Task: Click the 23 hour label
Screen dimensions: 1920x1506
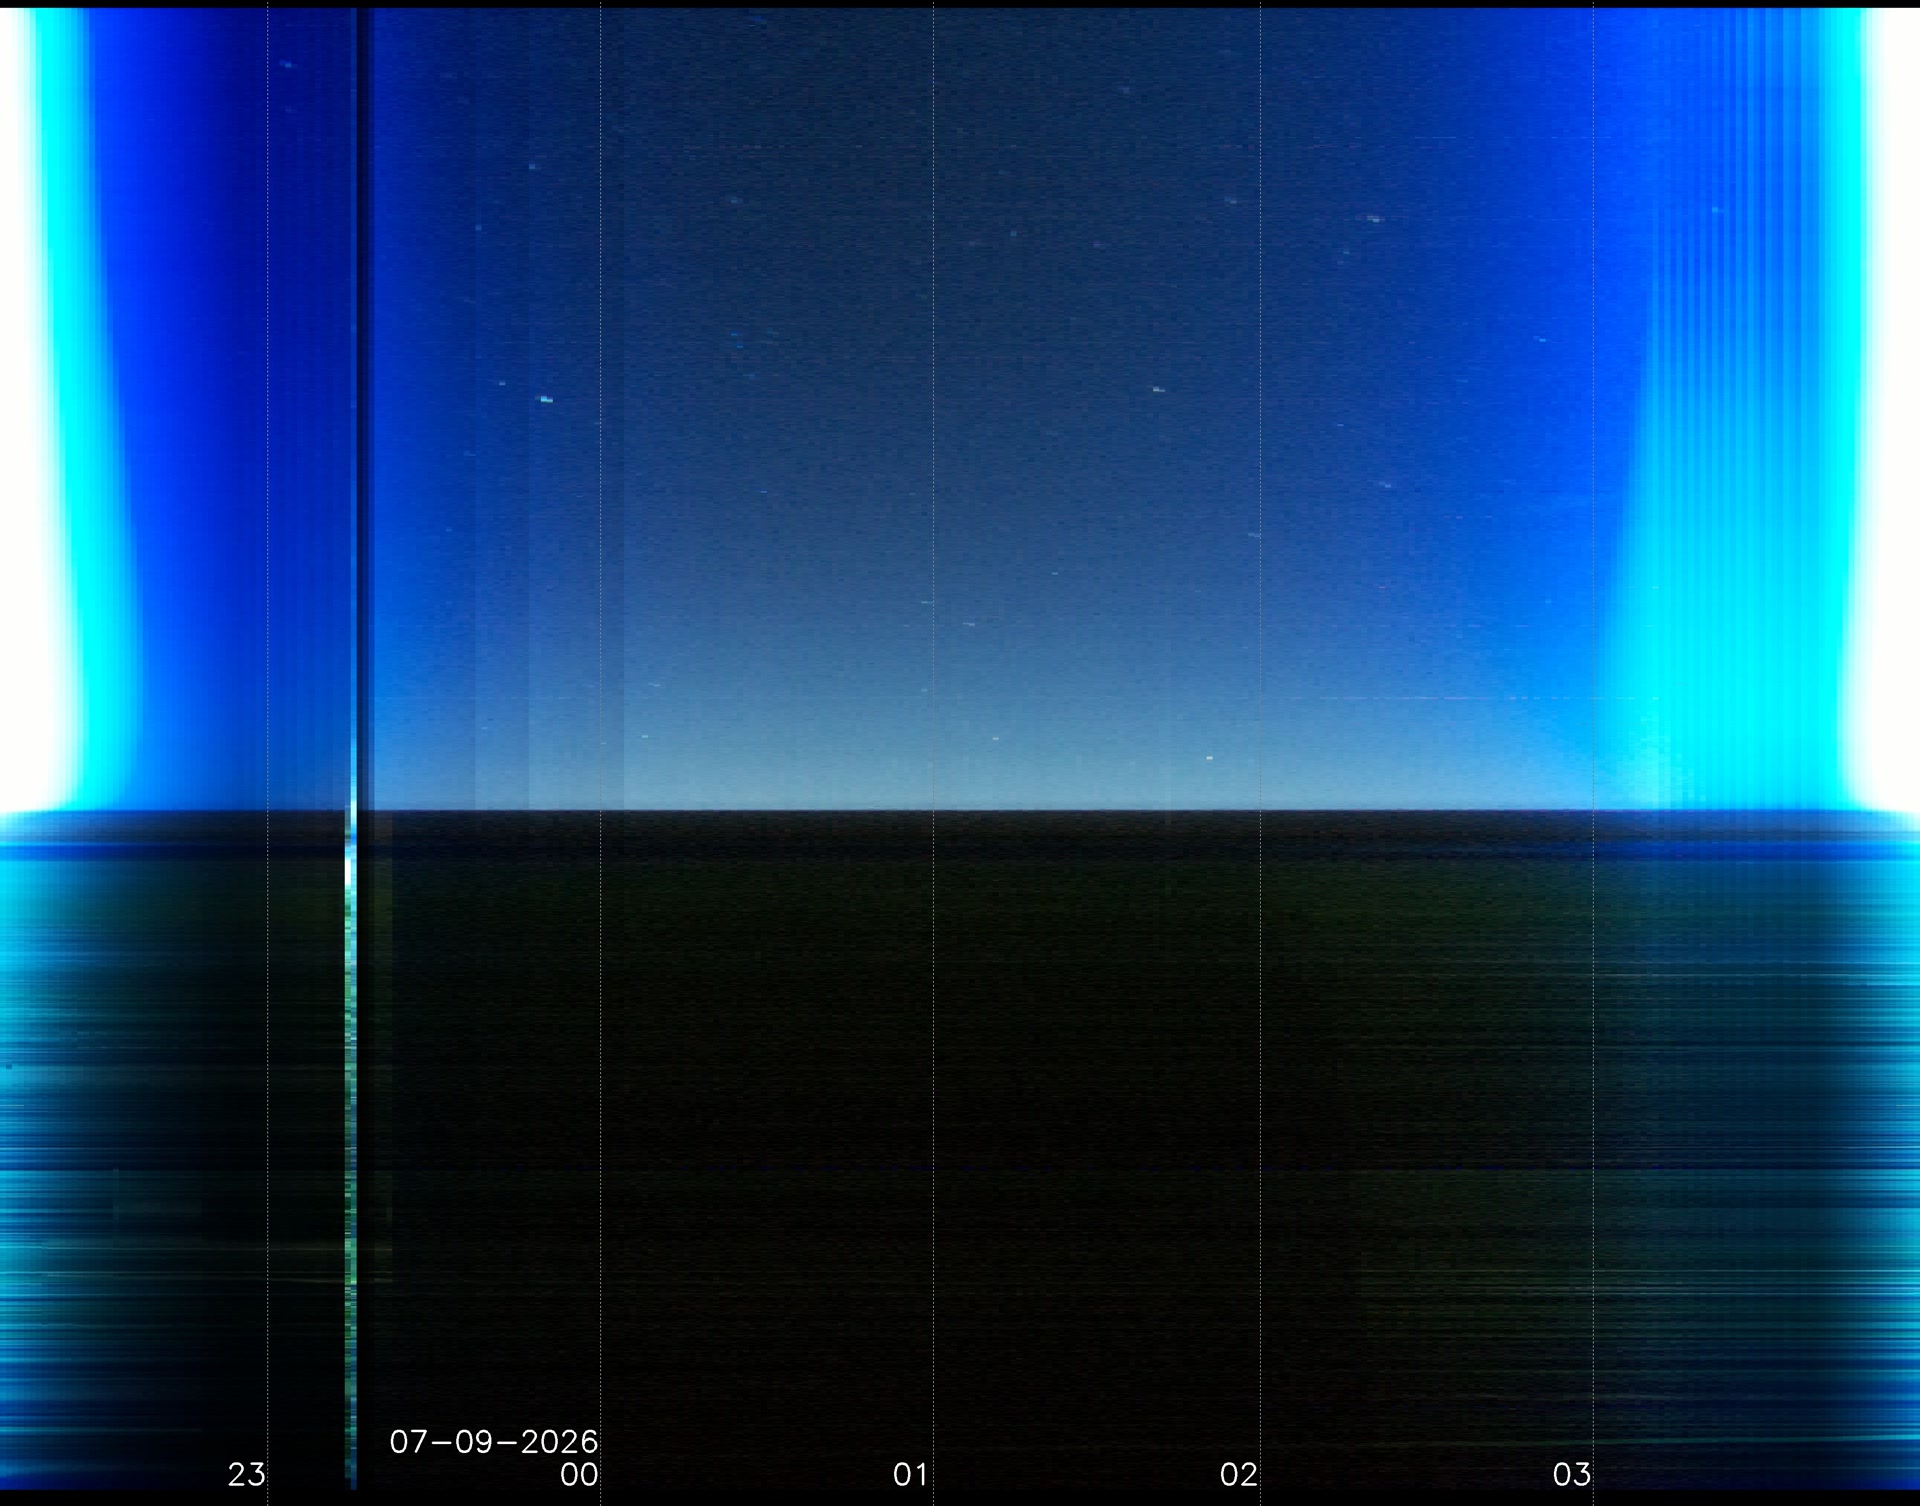Action: coord(246,1474)
